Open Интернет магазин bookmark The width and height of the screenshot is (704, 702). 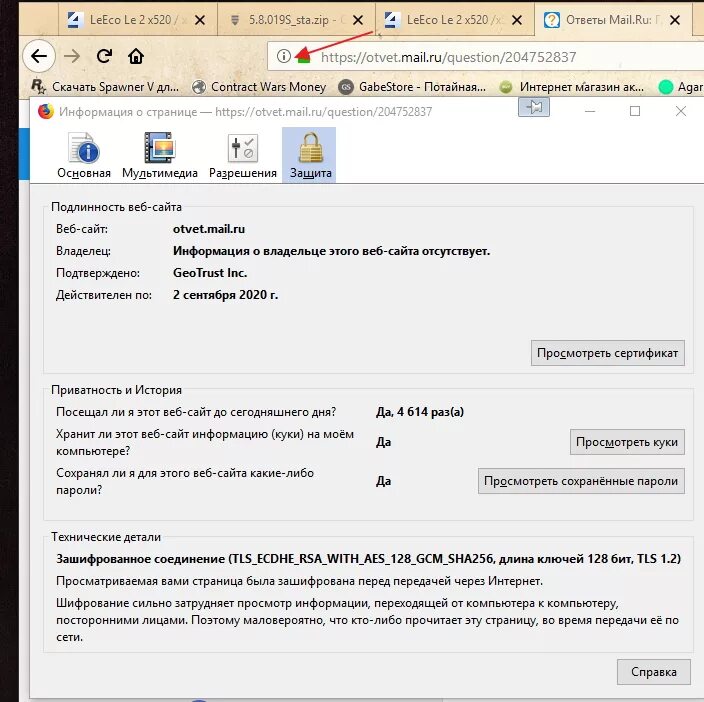tap(572, 87)
